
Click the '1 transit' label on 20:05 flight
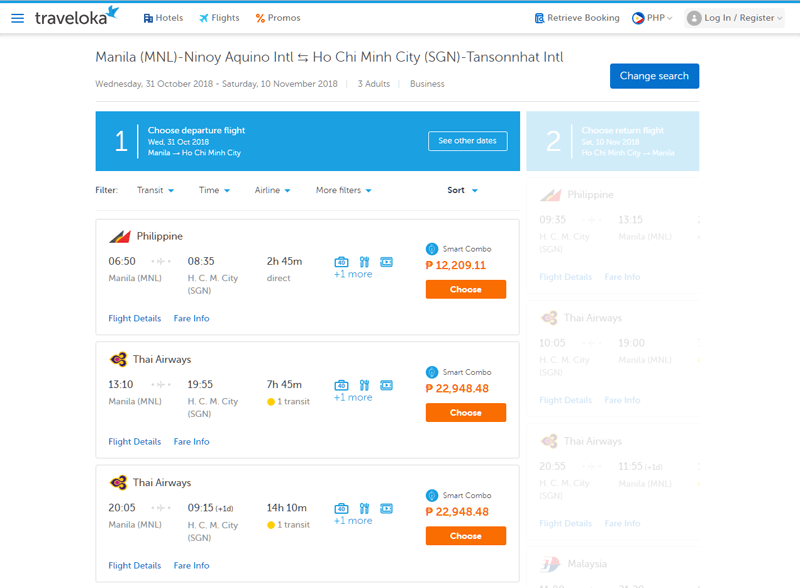click(293, 525)
